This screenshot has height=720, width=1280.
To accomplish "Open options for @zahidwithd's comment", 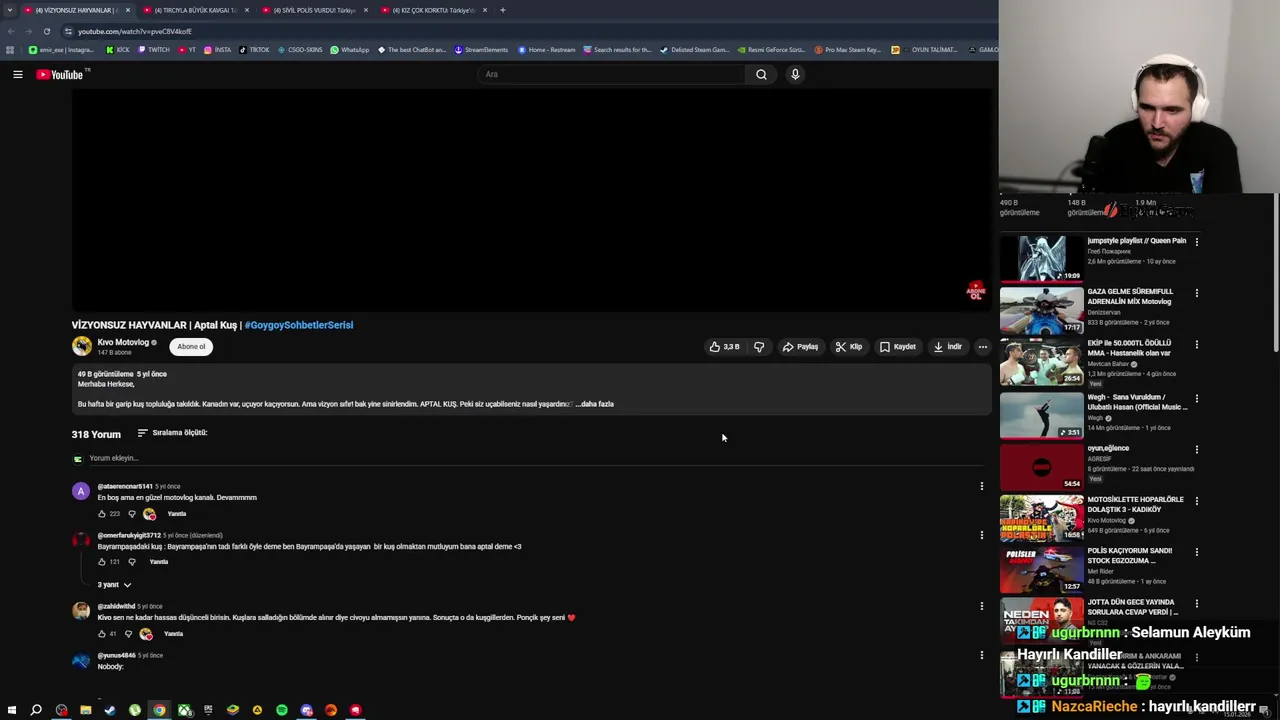I will coord(982,606).
